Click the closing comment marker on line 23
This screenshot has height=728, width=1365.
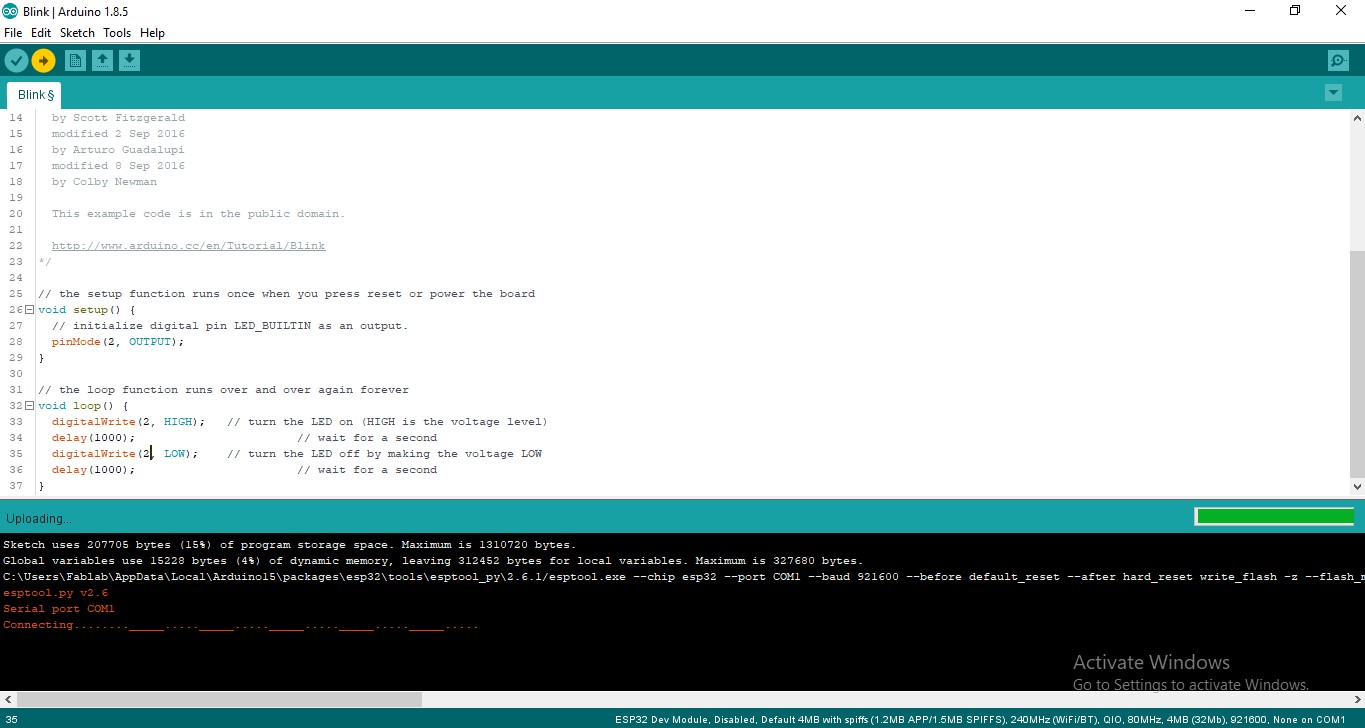[44, 262]
